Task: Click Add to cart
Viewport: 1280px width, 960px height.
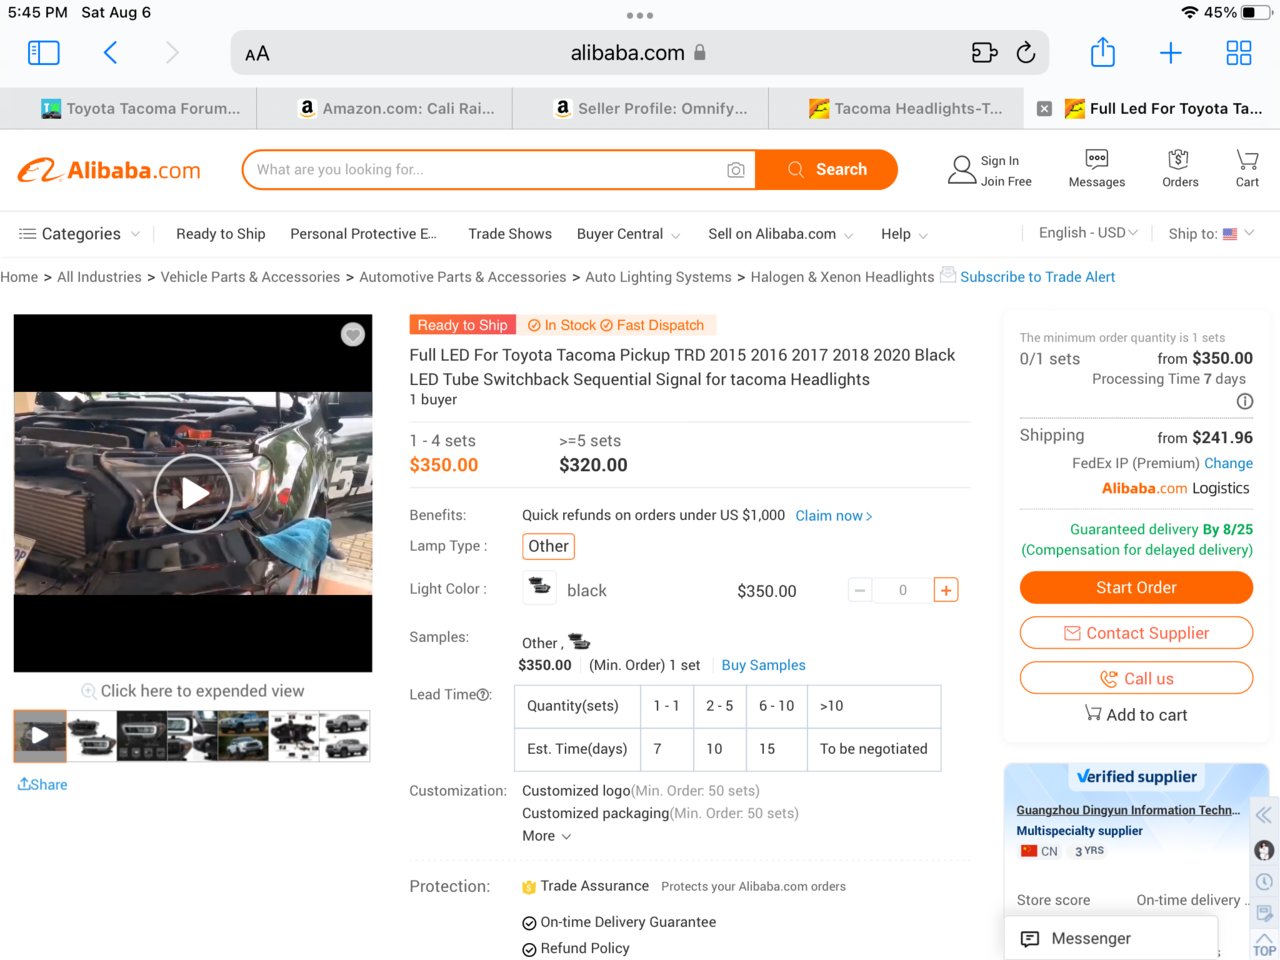Action: coord(1136,715)
